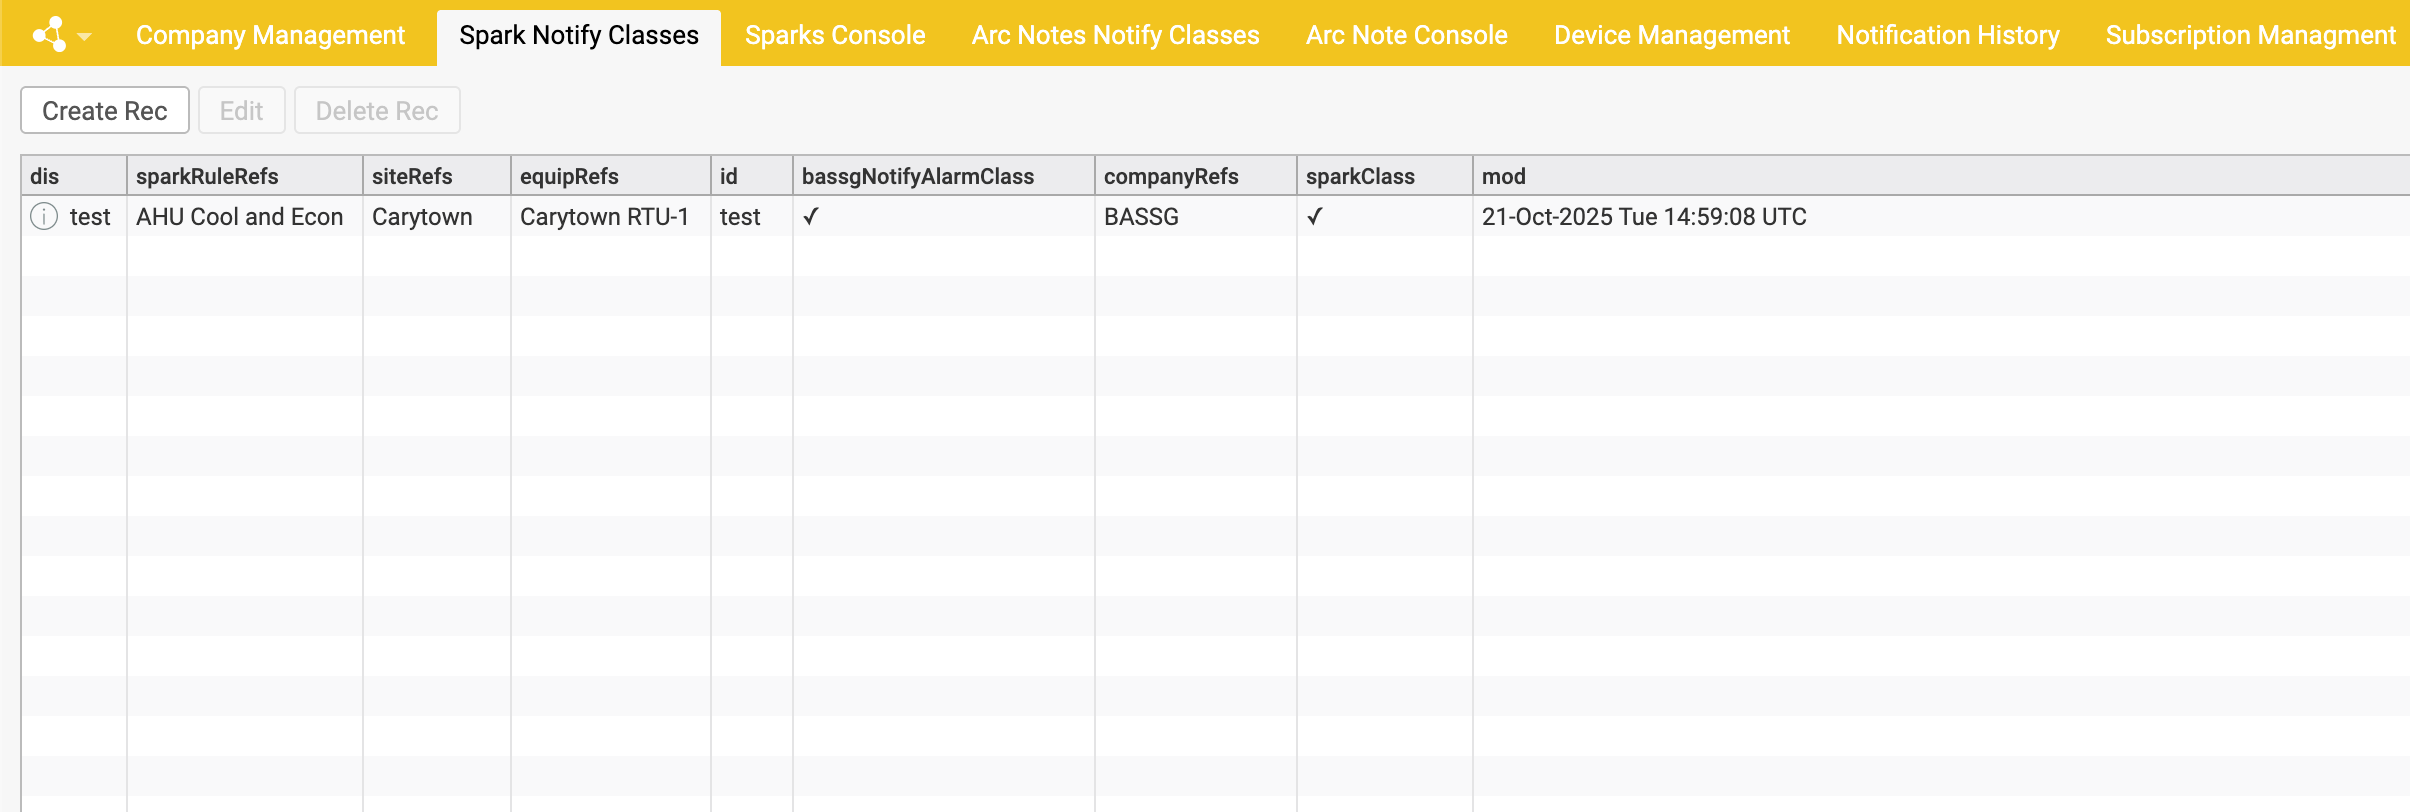Open the Company Management tab
This screenshot has width=2410, height=812.
point(270,35)
